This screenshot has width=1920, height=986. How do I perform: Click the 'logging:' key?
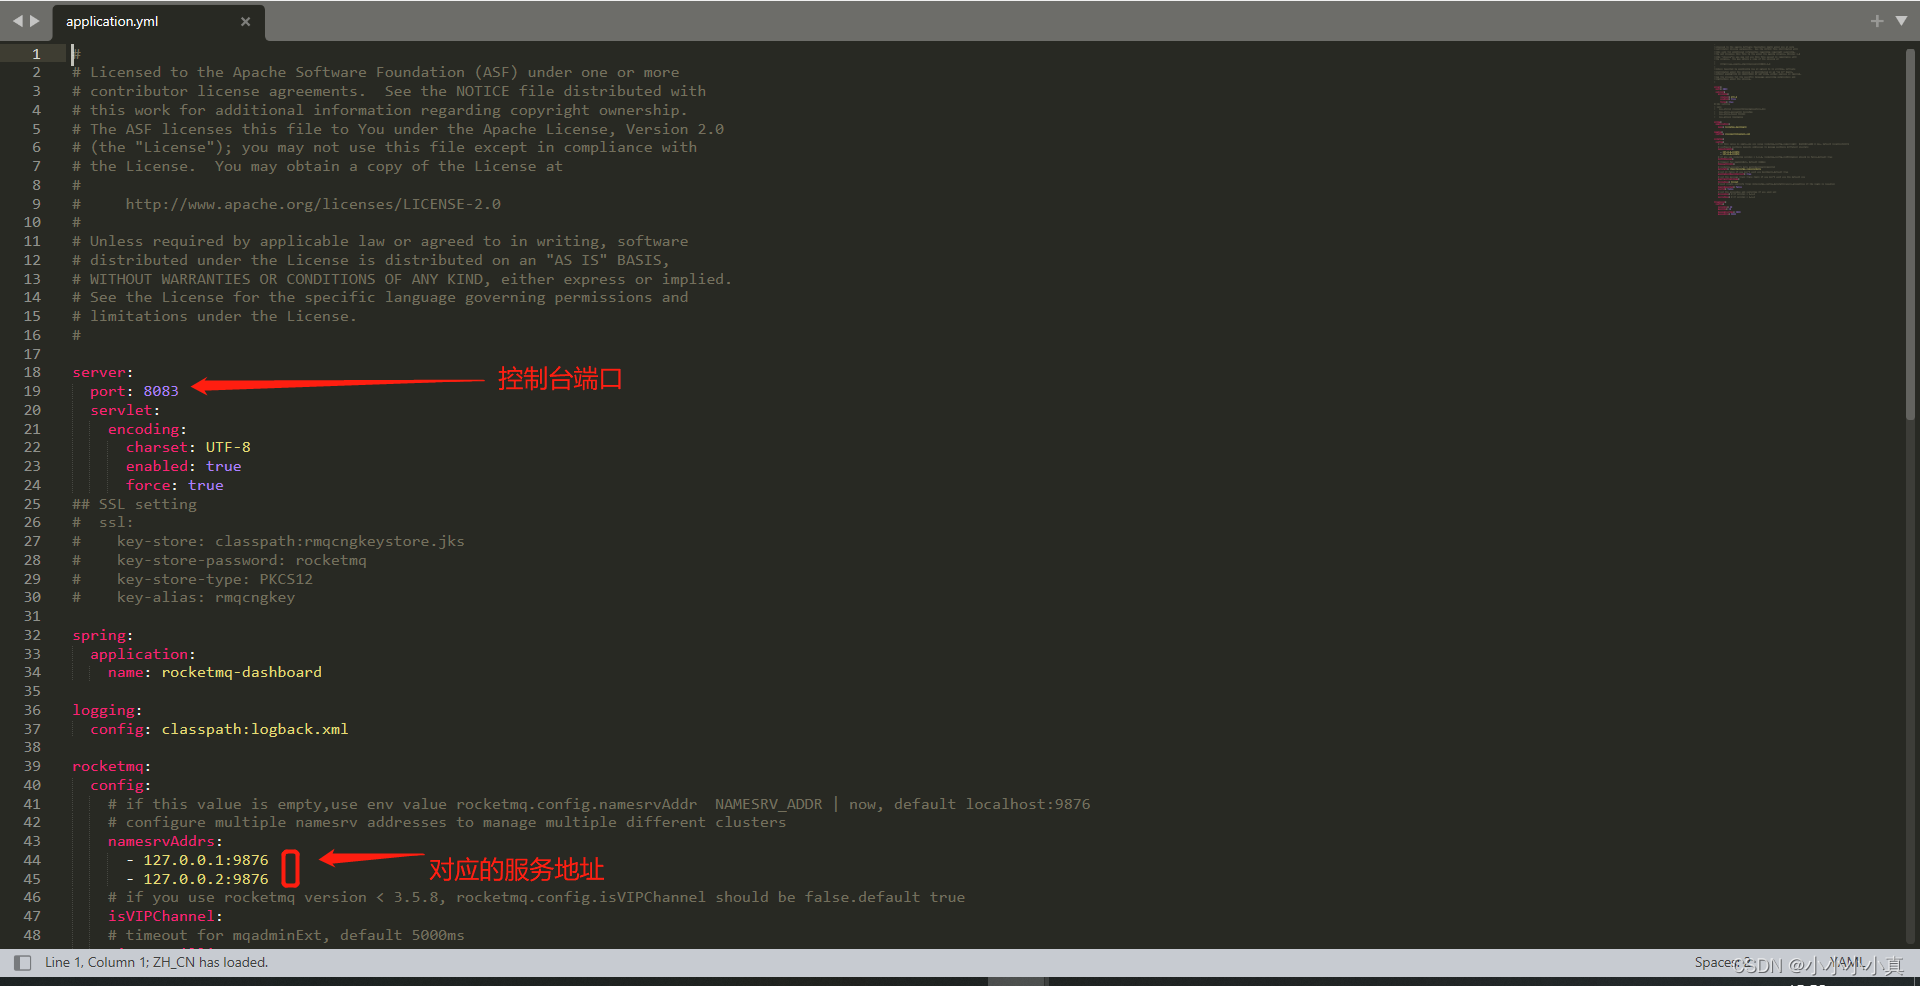click(x=107, y=710)
